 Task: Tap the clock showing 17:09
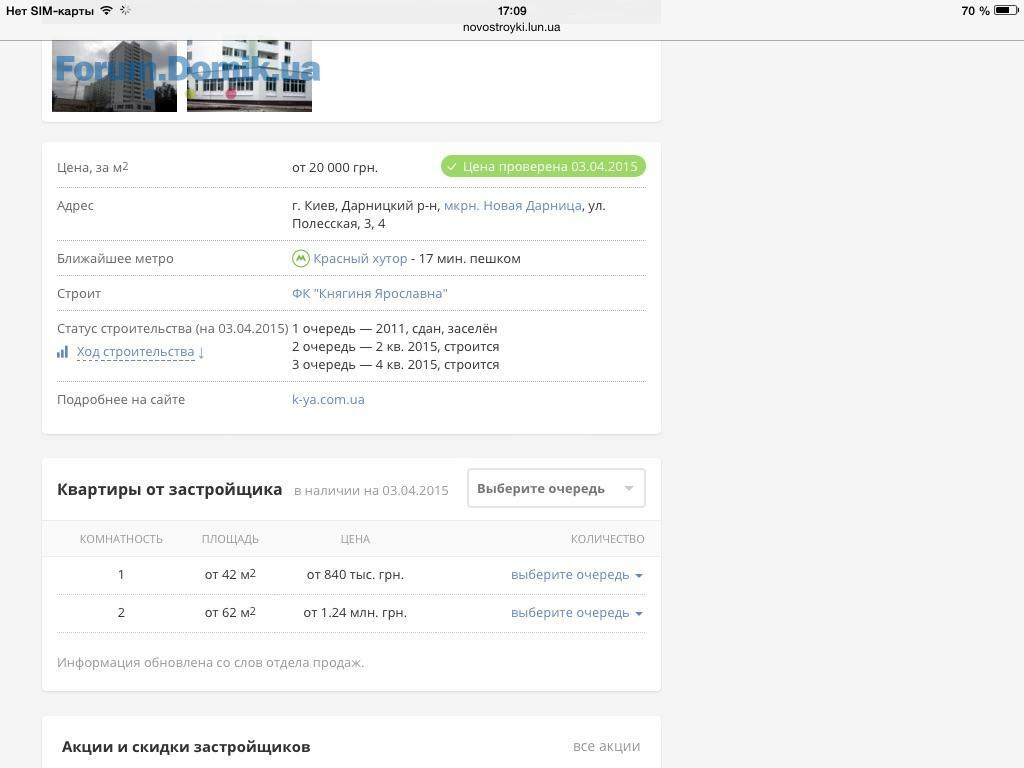point(512,10)
